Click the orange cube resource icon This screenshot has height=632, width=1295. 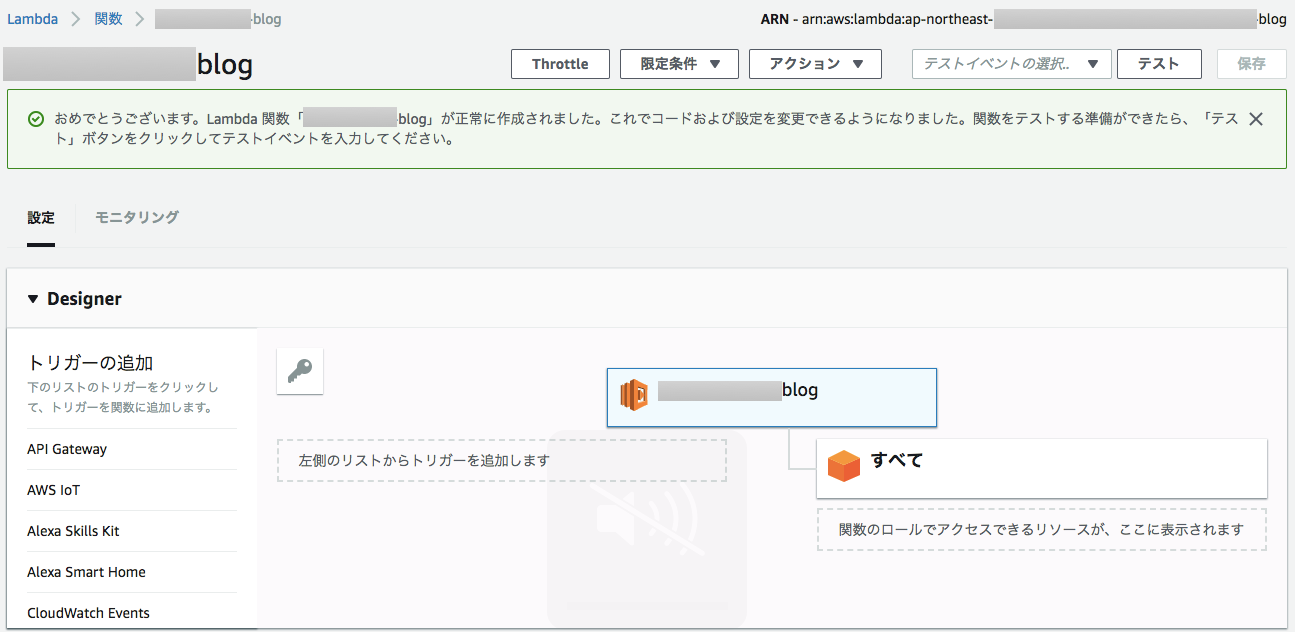tap(844, 466)
